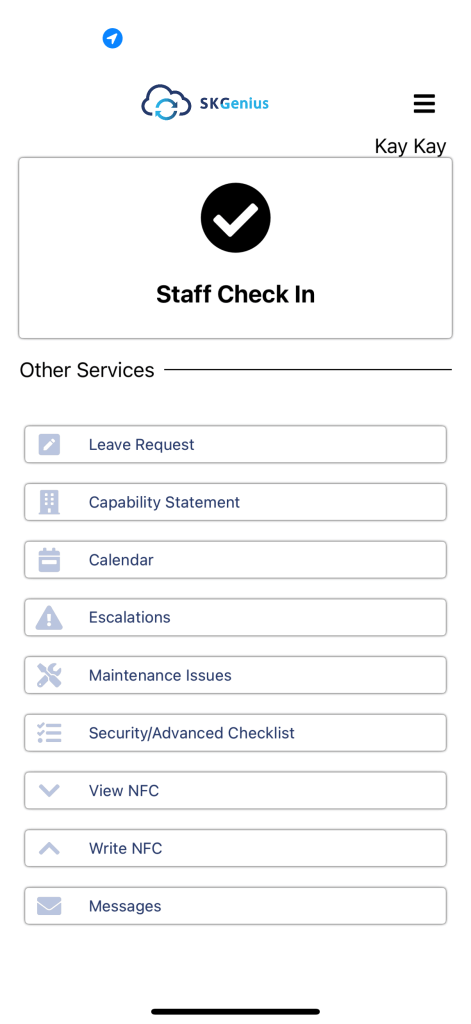Open the hamburger menu

[424, 104]
